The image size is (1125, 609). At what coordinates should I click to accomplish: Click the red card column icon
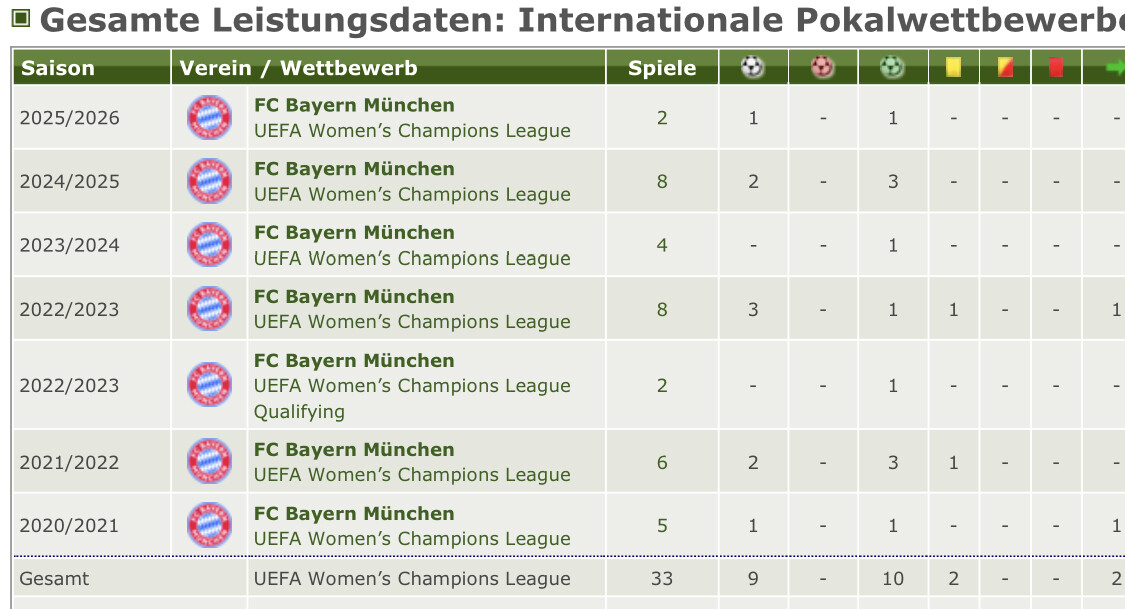(x=1056, y=67)
